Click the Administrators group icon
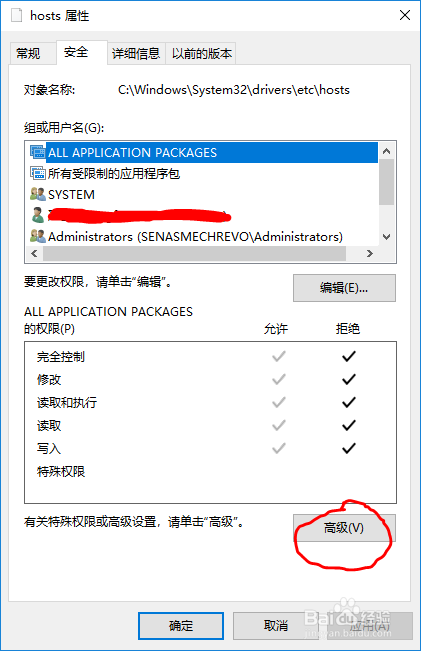Screen dimensions: 421x651 38,236
